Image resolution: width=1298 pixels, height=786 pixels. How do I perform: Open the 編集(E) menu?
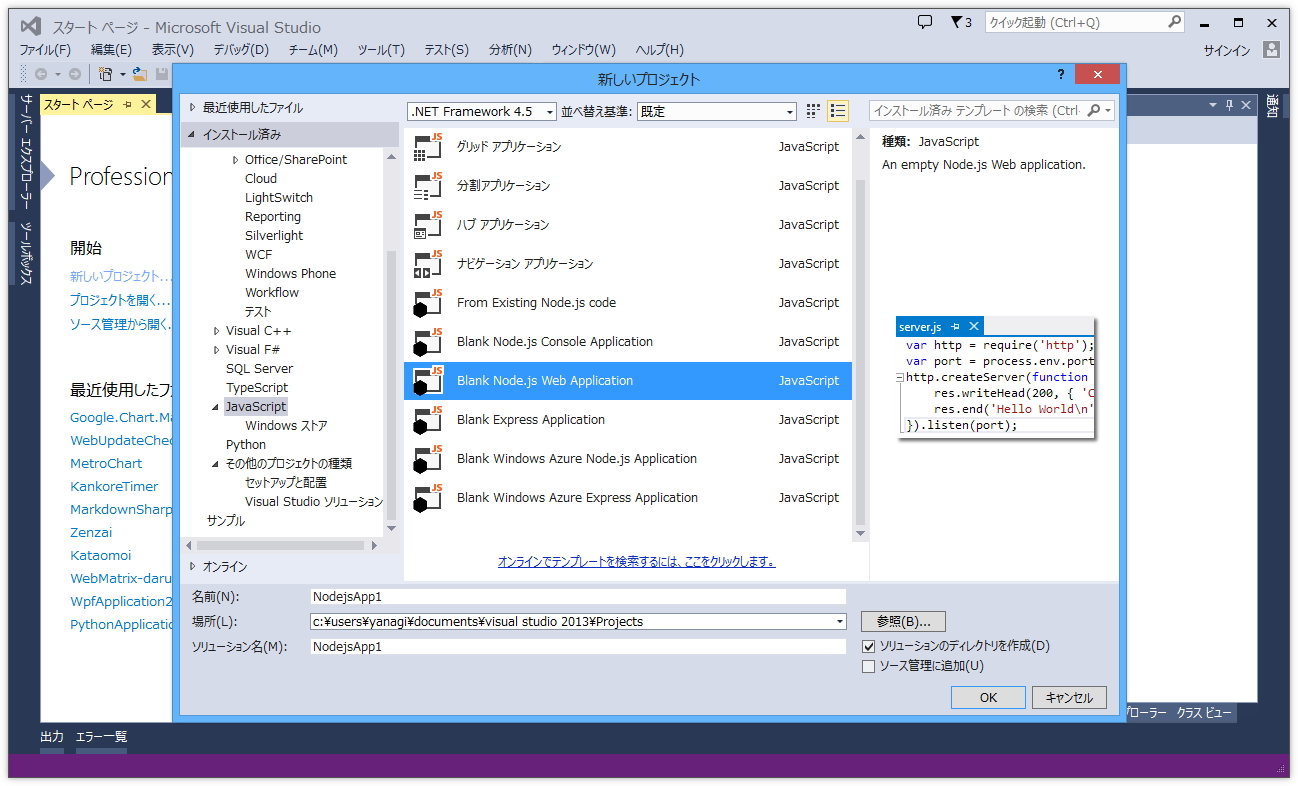[x=111, y=50]
